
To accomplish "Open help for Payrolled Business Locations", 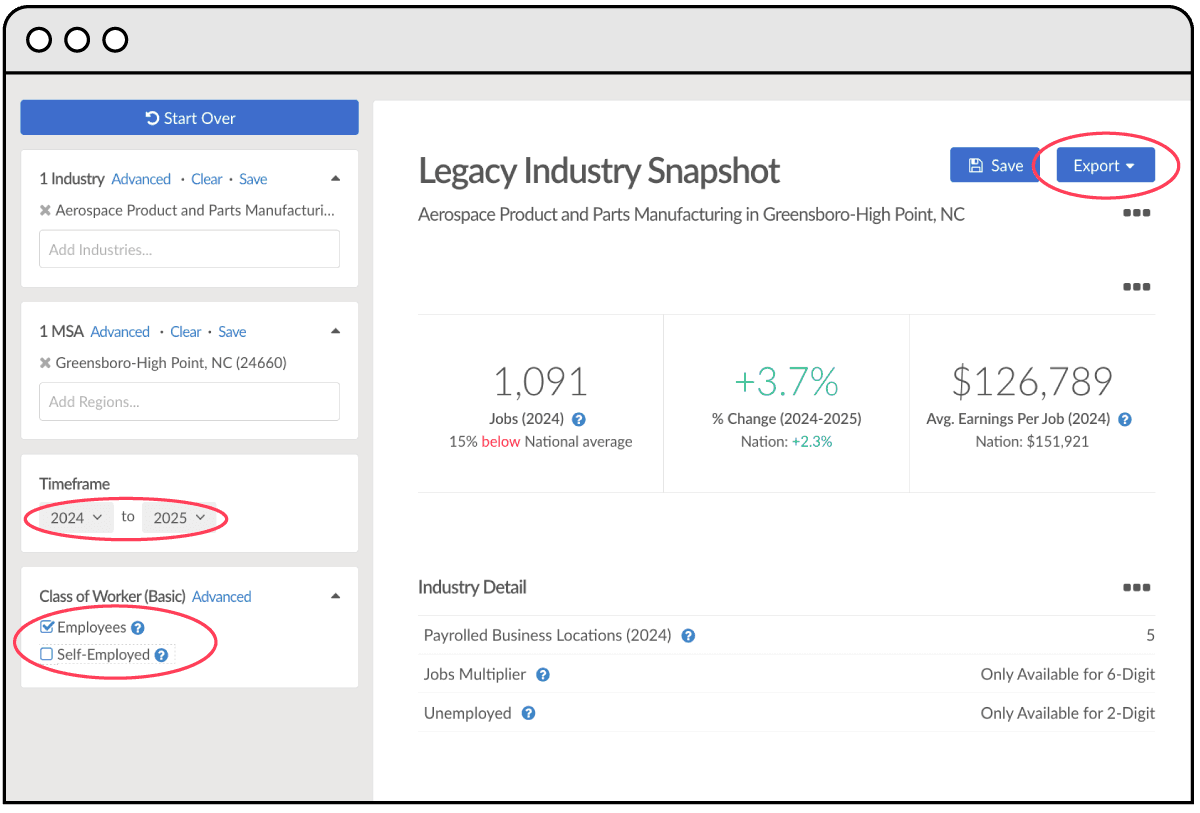I will pos(688,635).
